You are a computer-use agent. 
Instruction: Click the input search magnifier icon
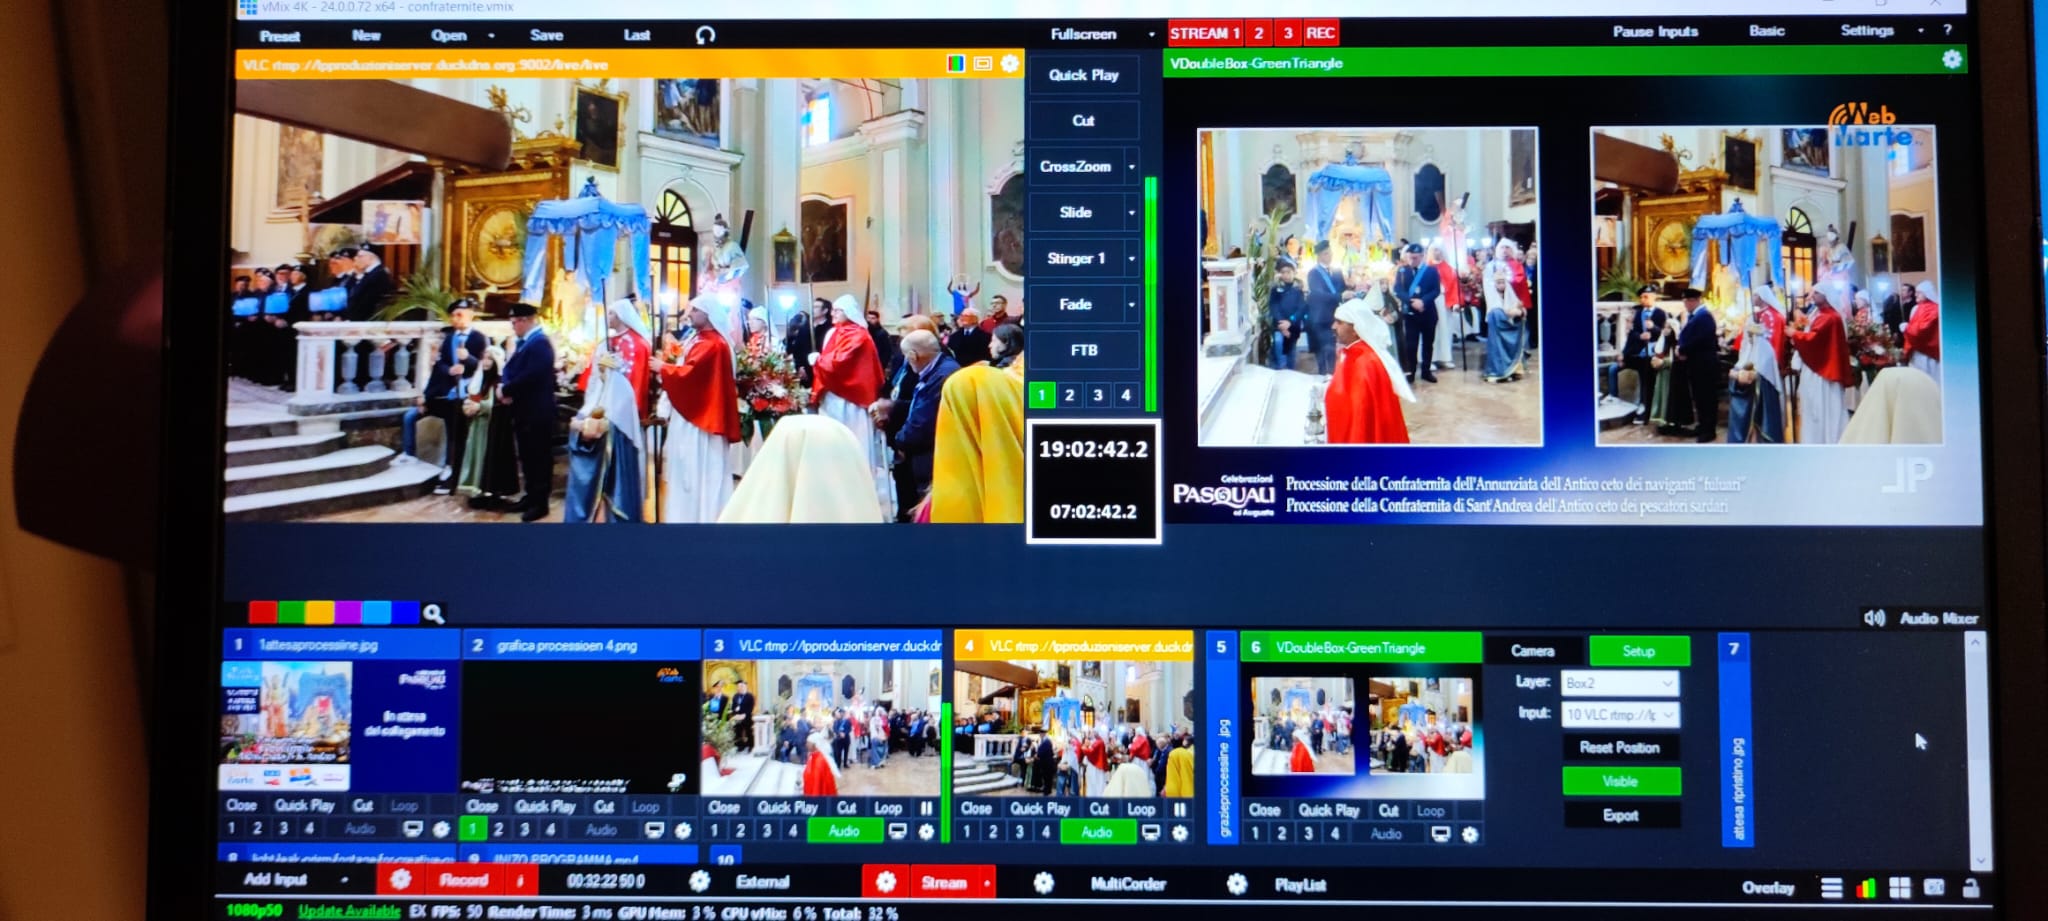[433, 613]
